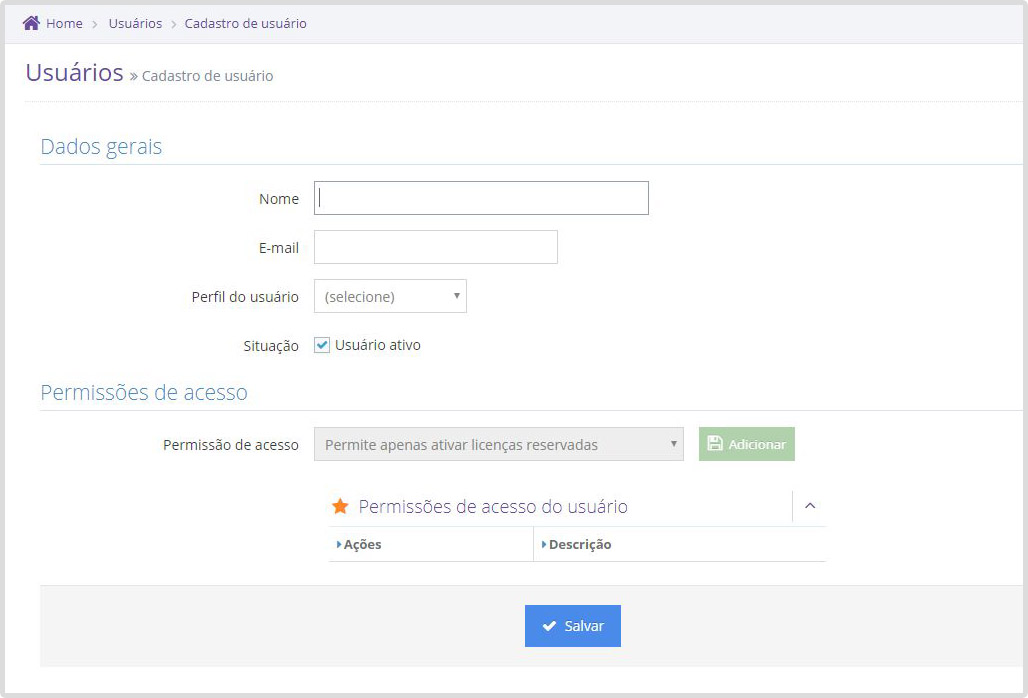Image resolution: width=1028 pixels, height=698 pixels.
Task: Sort by the Ações column arrow
Action: point(339,544)
